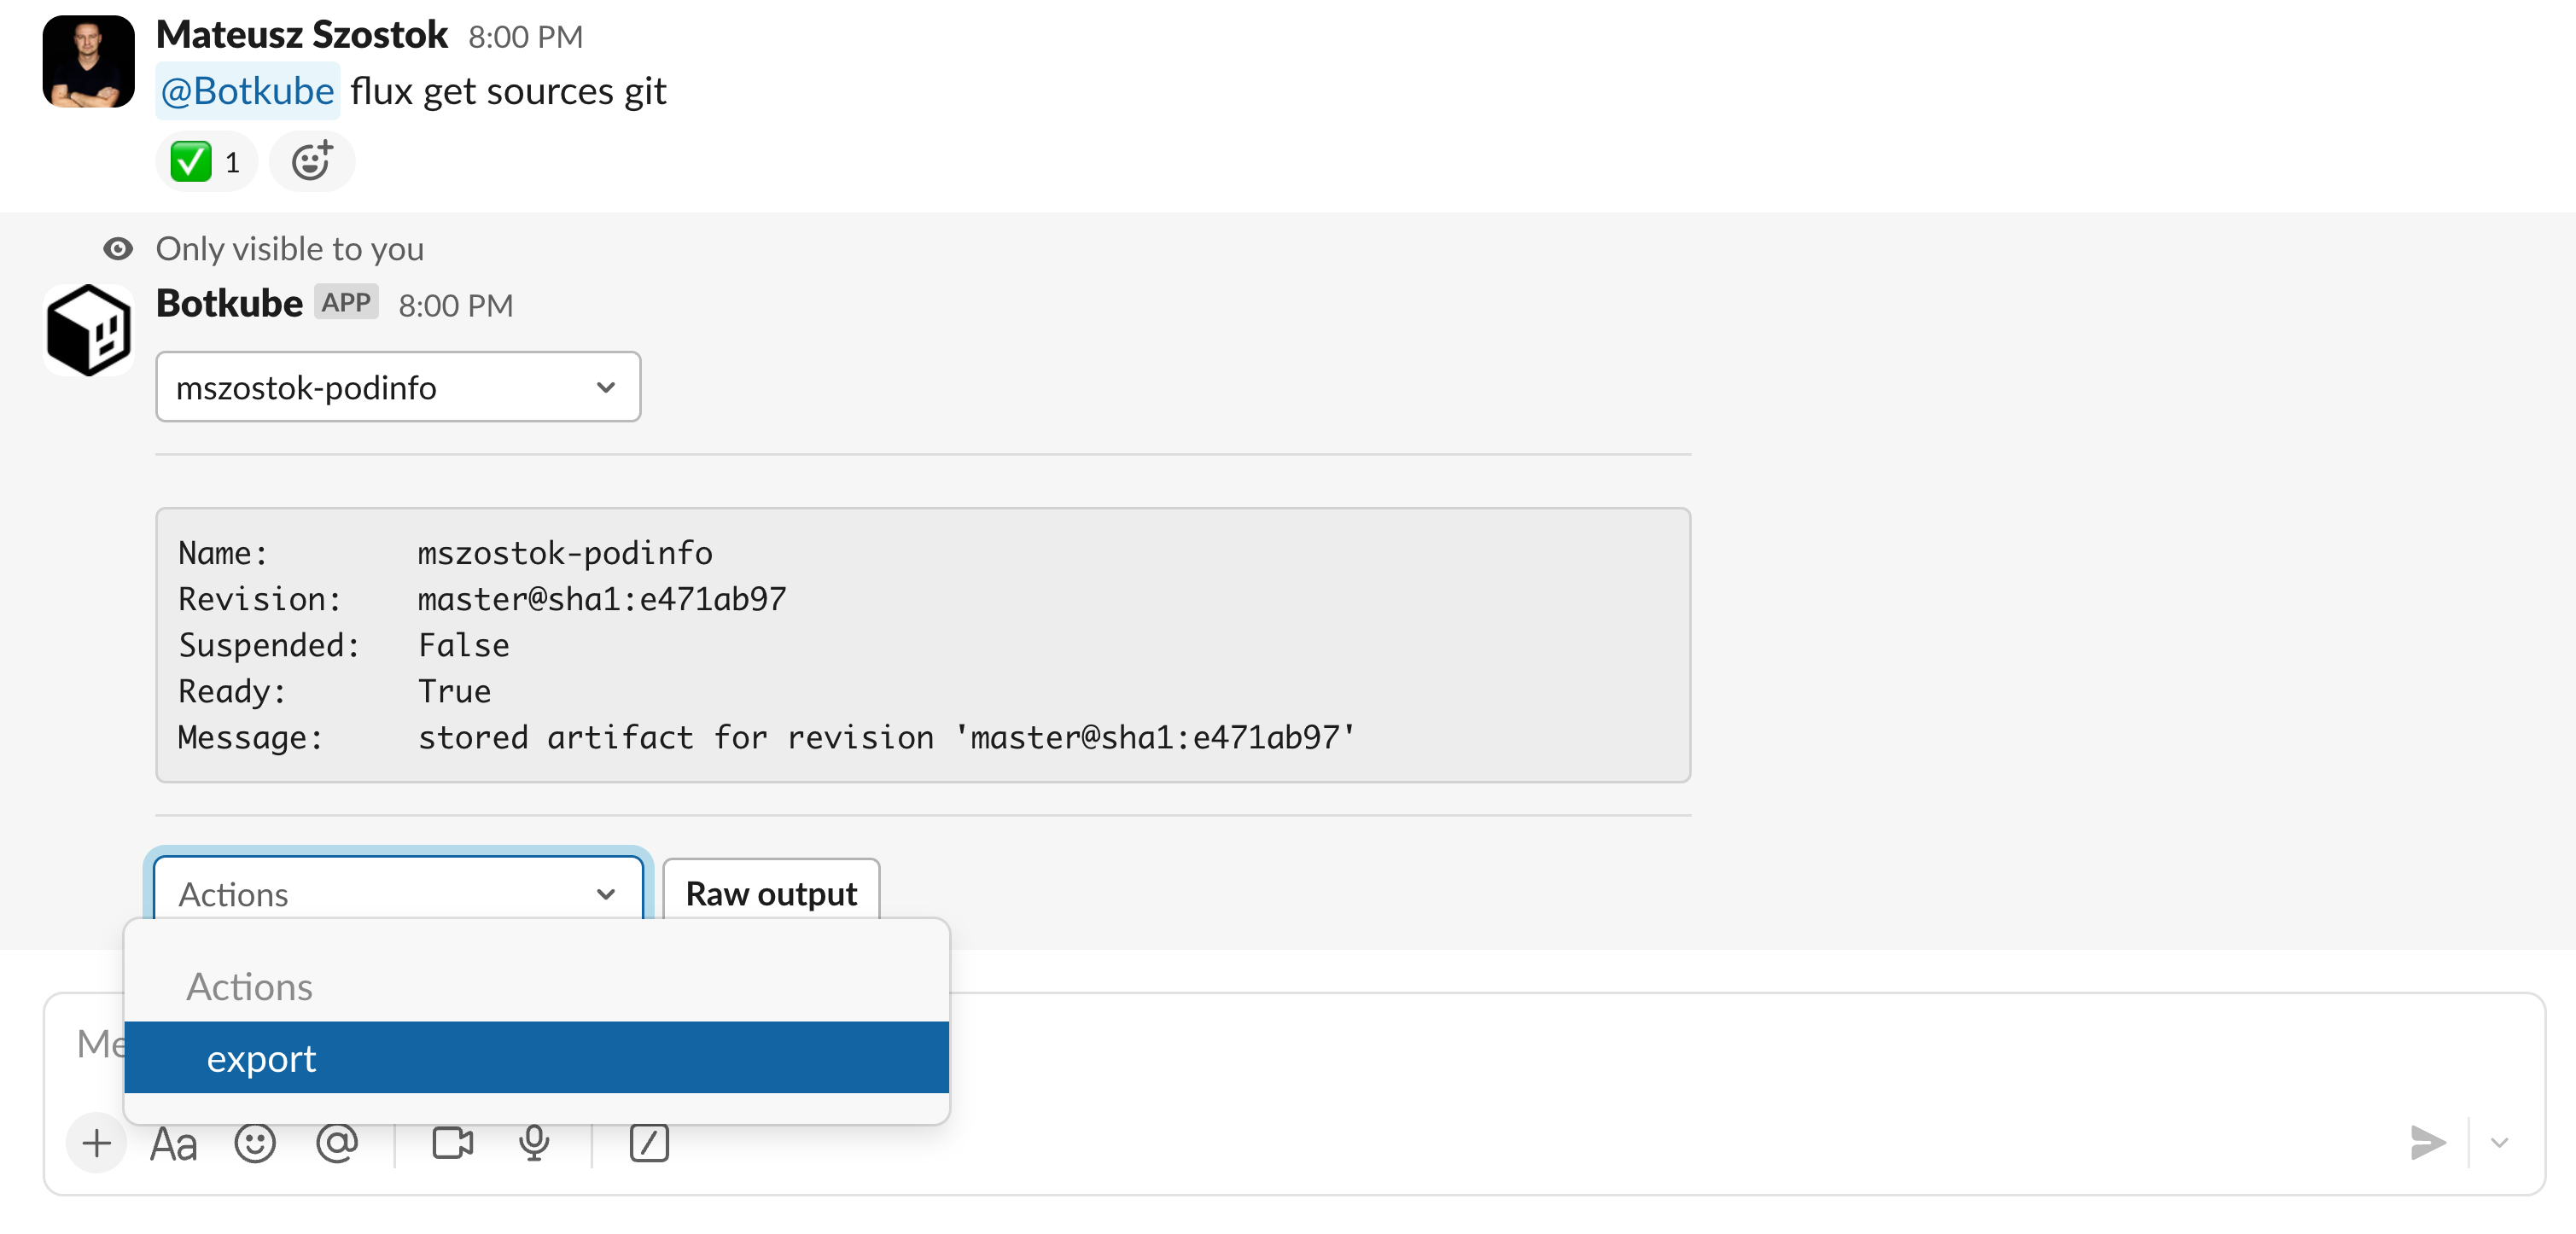Open the Botkube app avatar
Viewport: 2576px width, 1234px height.
tap(88, 330)
